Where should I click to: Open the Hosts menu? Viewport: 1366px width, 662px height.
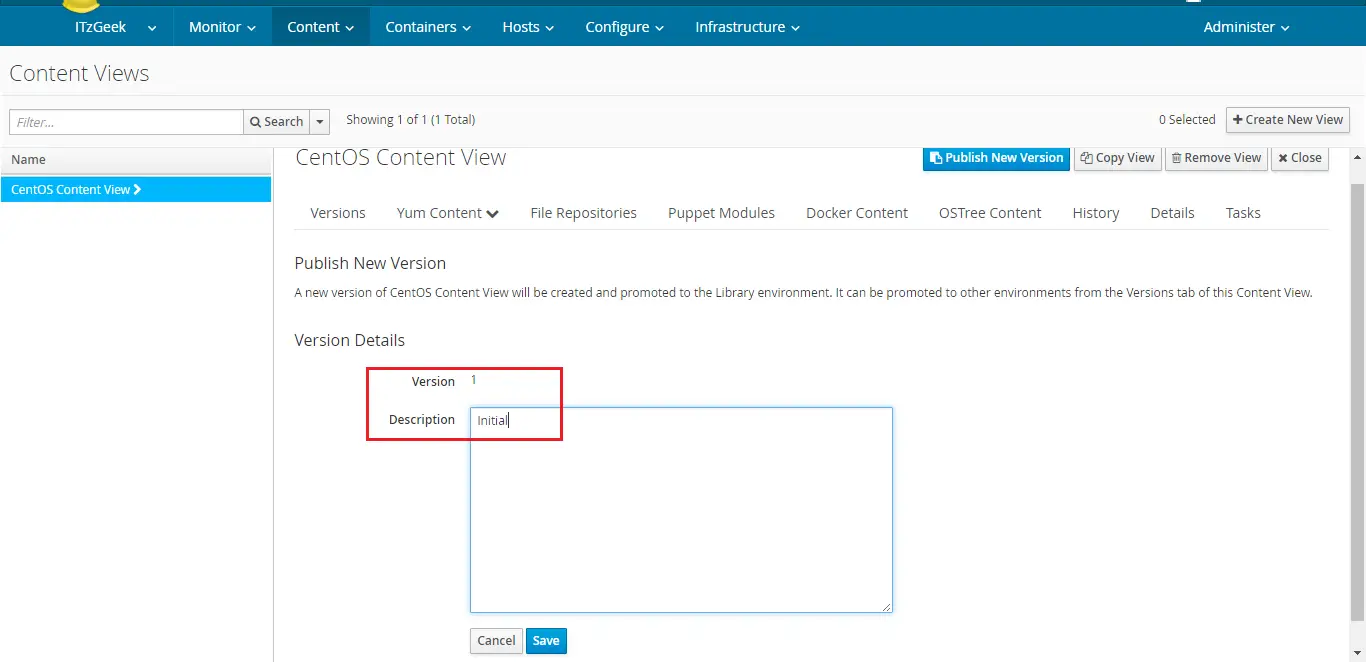[527, 27]
